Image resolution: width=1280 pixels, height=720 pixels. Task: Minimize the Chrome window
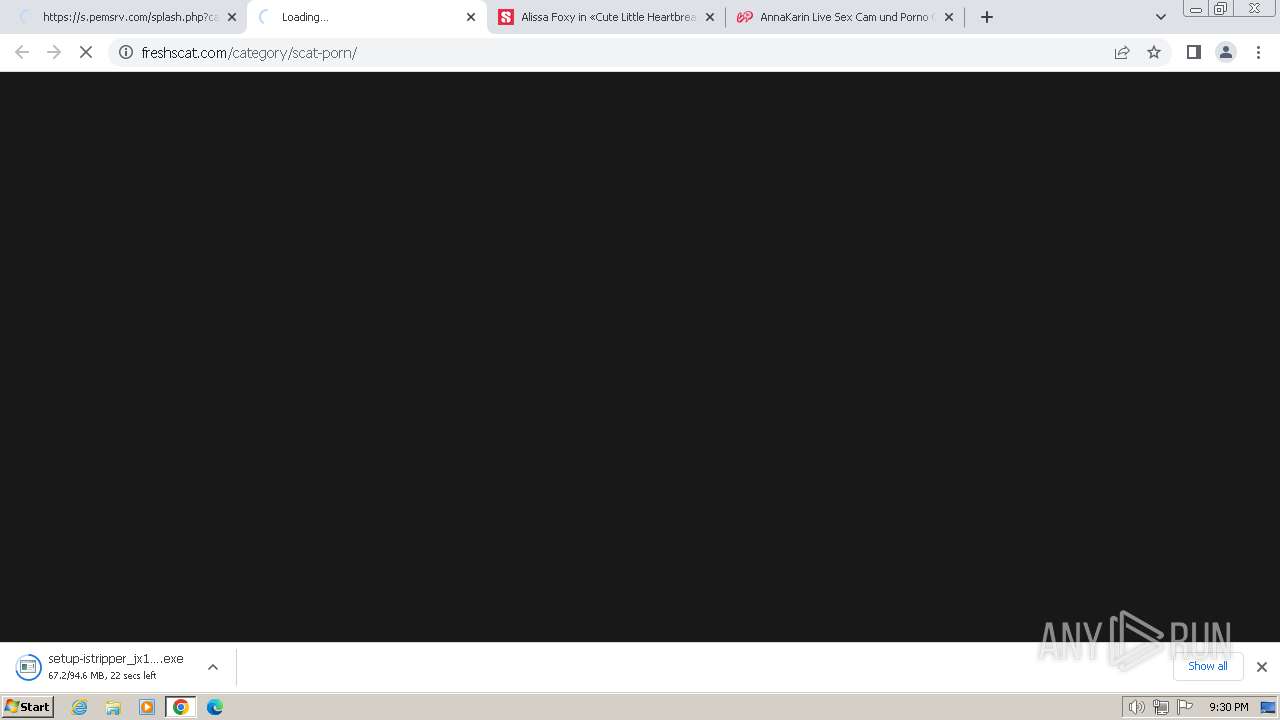point(1195,9)
